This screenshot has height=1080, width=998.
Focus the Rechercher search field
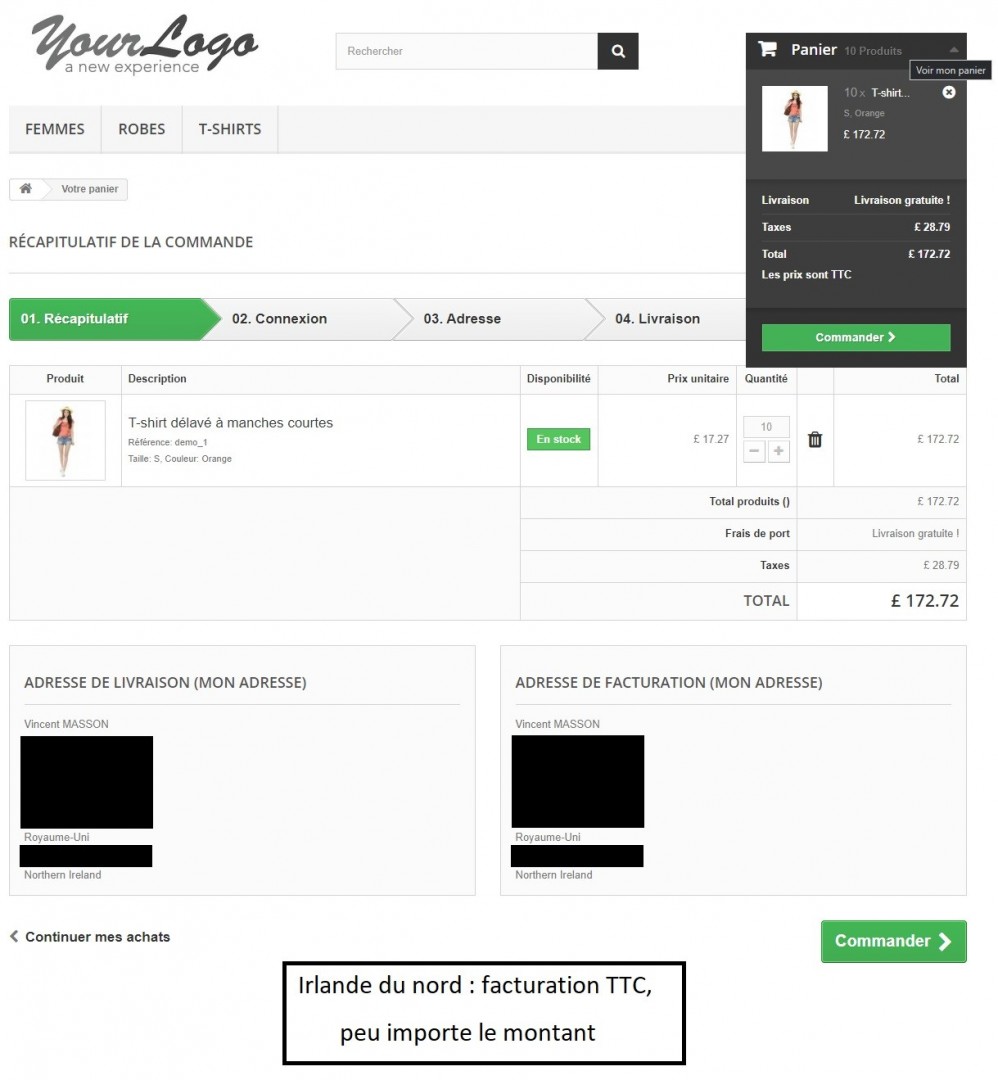466,51
